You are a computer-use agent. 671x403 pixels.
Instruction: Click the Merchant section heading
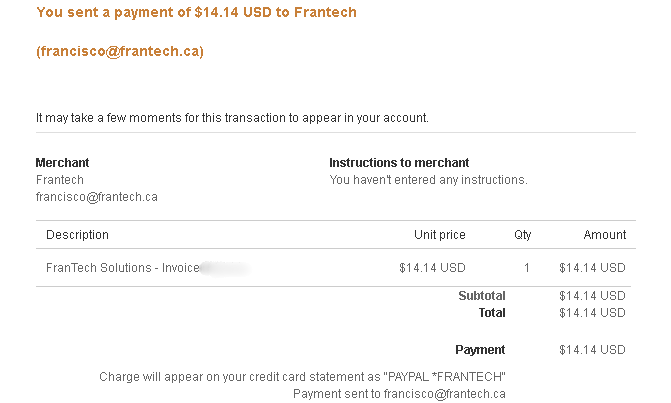coord(62,163)
